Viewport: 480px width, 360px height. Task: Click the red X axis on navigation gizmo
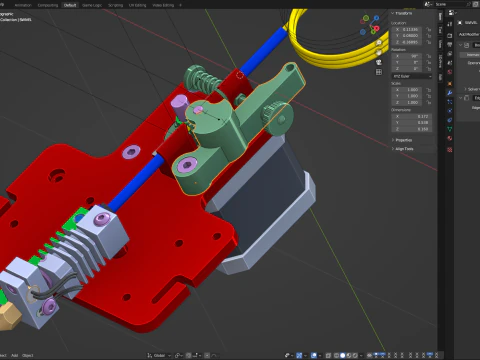point(376,29)
